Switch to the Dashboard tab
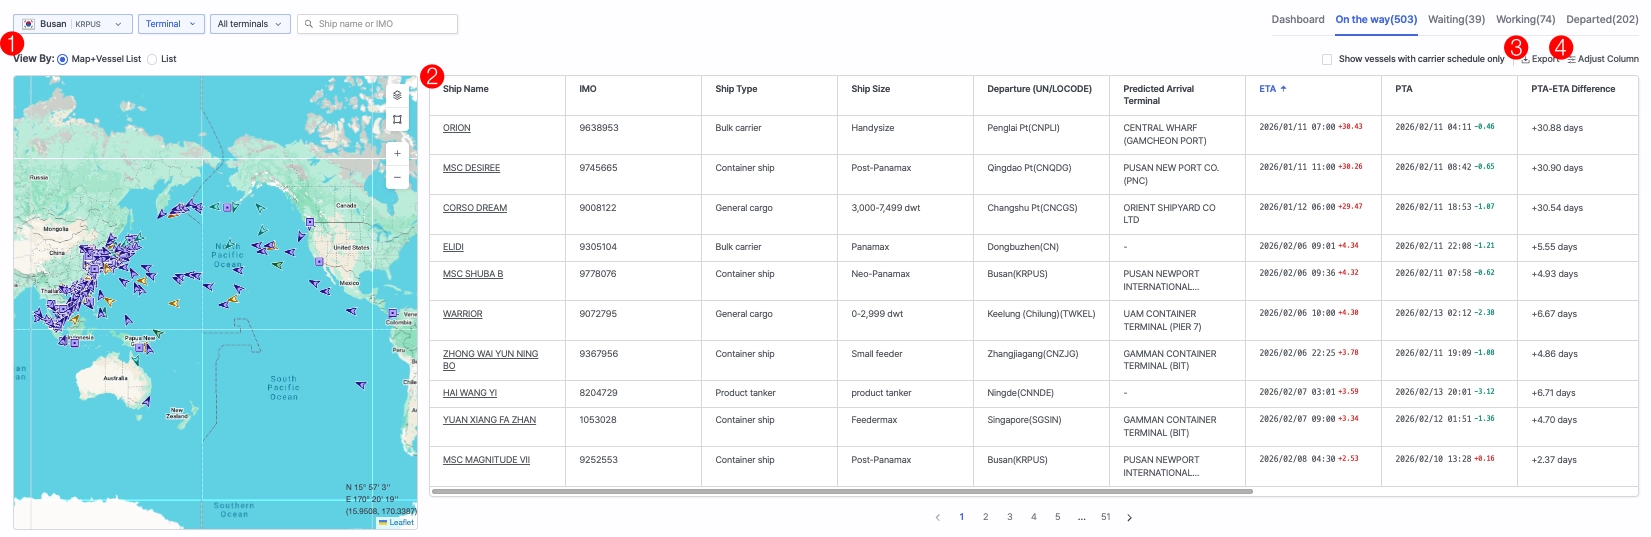This screenshot has height=537, width=1651. (1297, 20)
